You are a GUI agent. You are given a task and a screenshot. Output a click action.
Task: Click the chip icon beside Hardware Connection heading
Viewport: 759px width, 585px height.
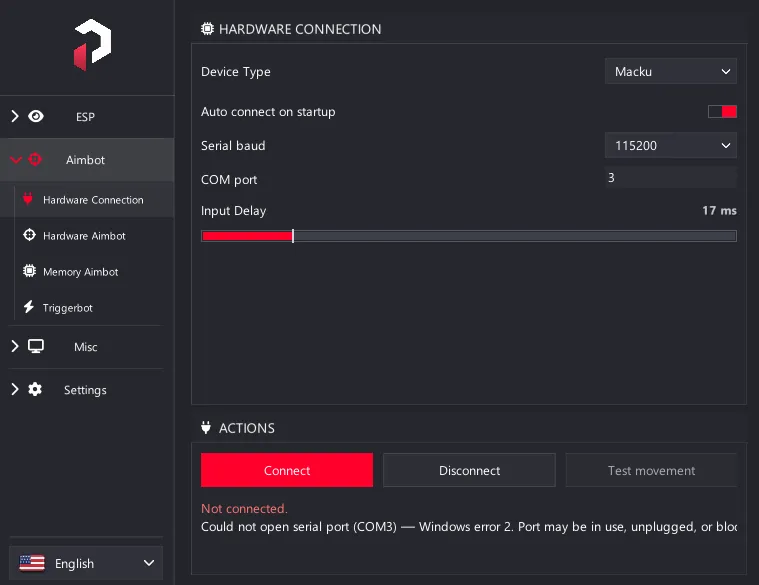coord(207,29)
